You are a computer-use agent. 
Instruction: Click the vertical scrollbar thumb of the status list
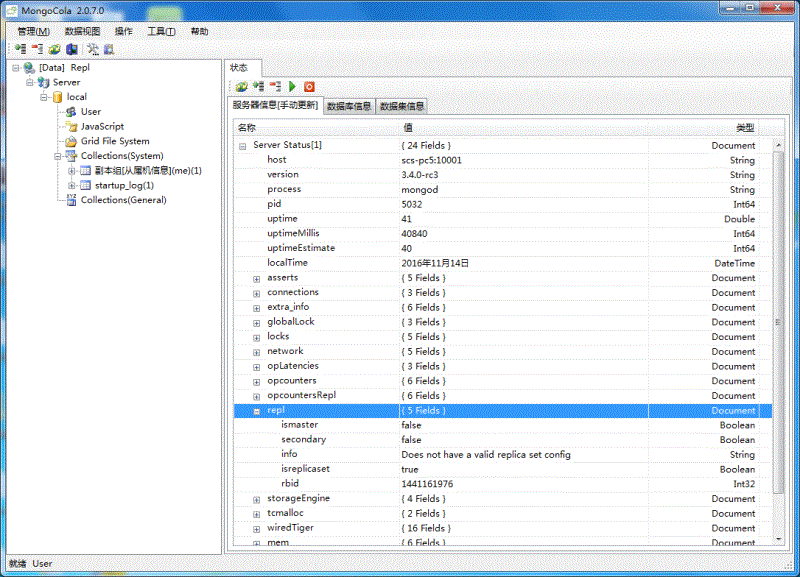[x=779, y=322]
